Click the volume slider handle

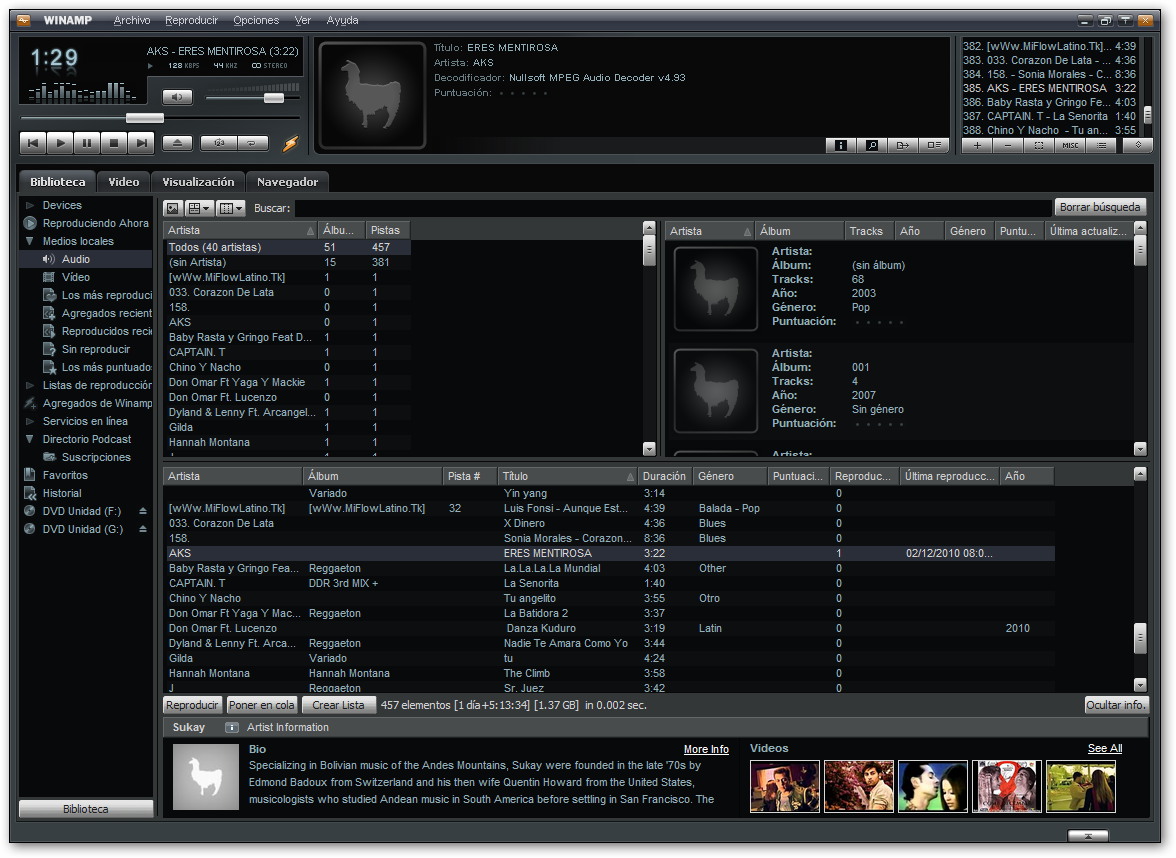(x=274, y=98)
